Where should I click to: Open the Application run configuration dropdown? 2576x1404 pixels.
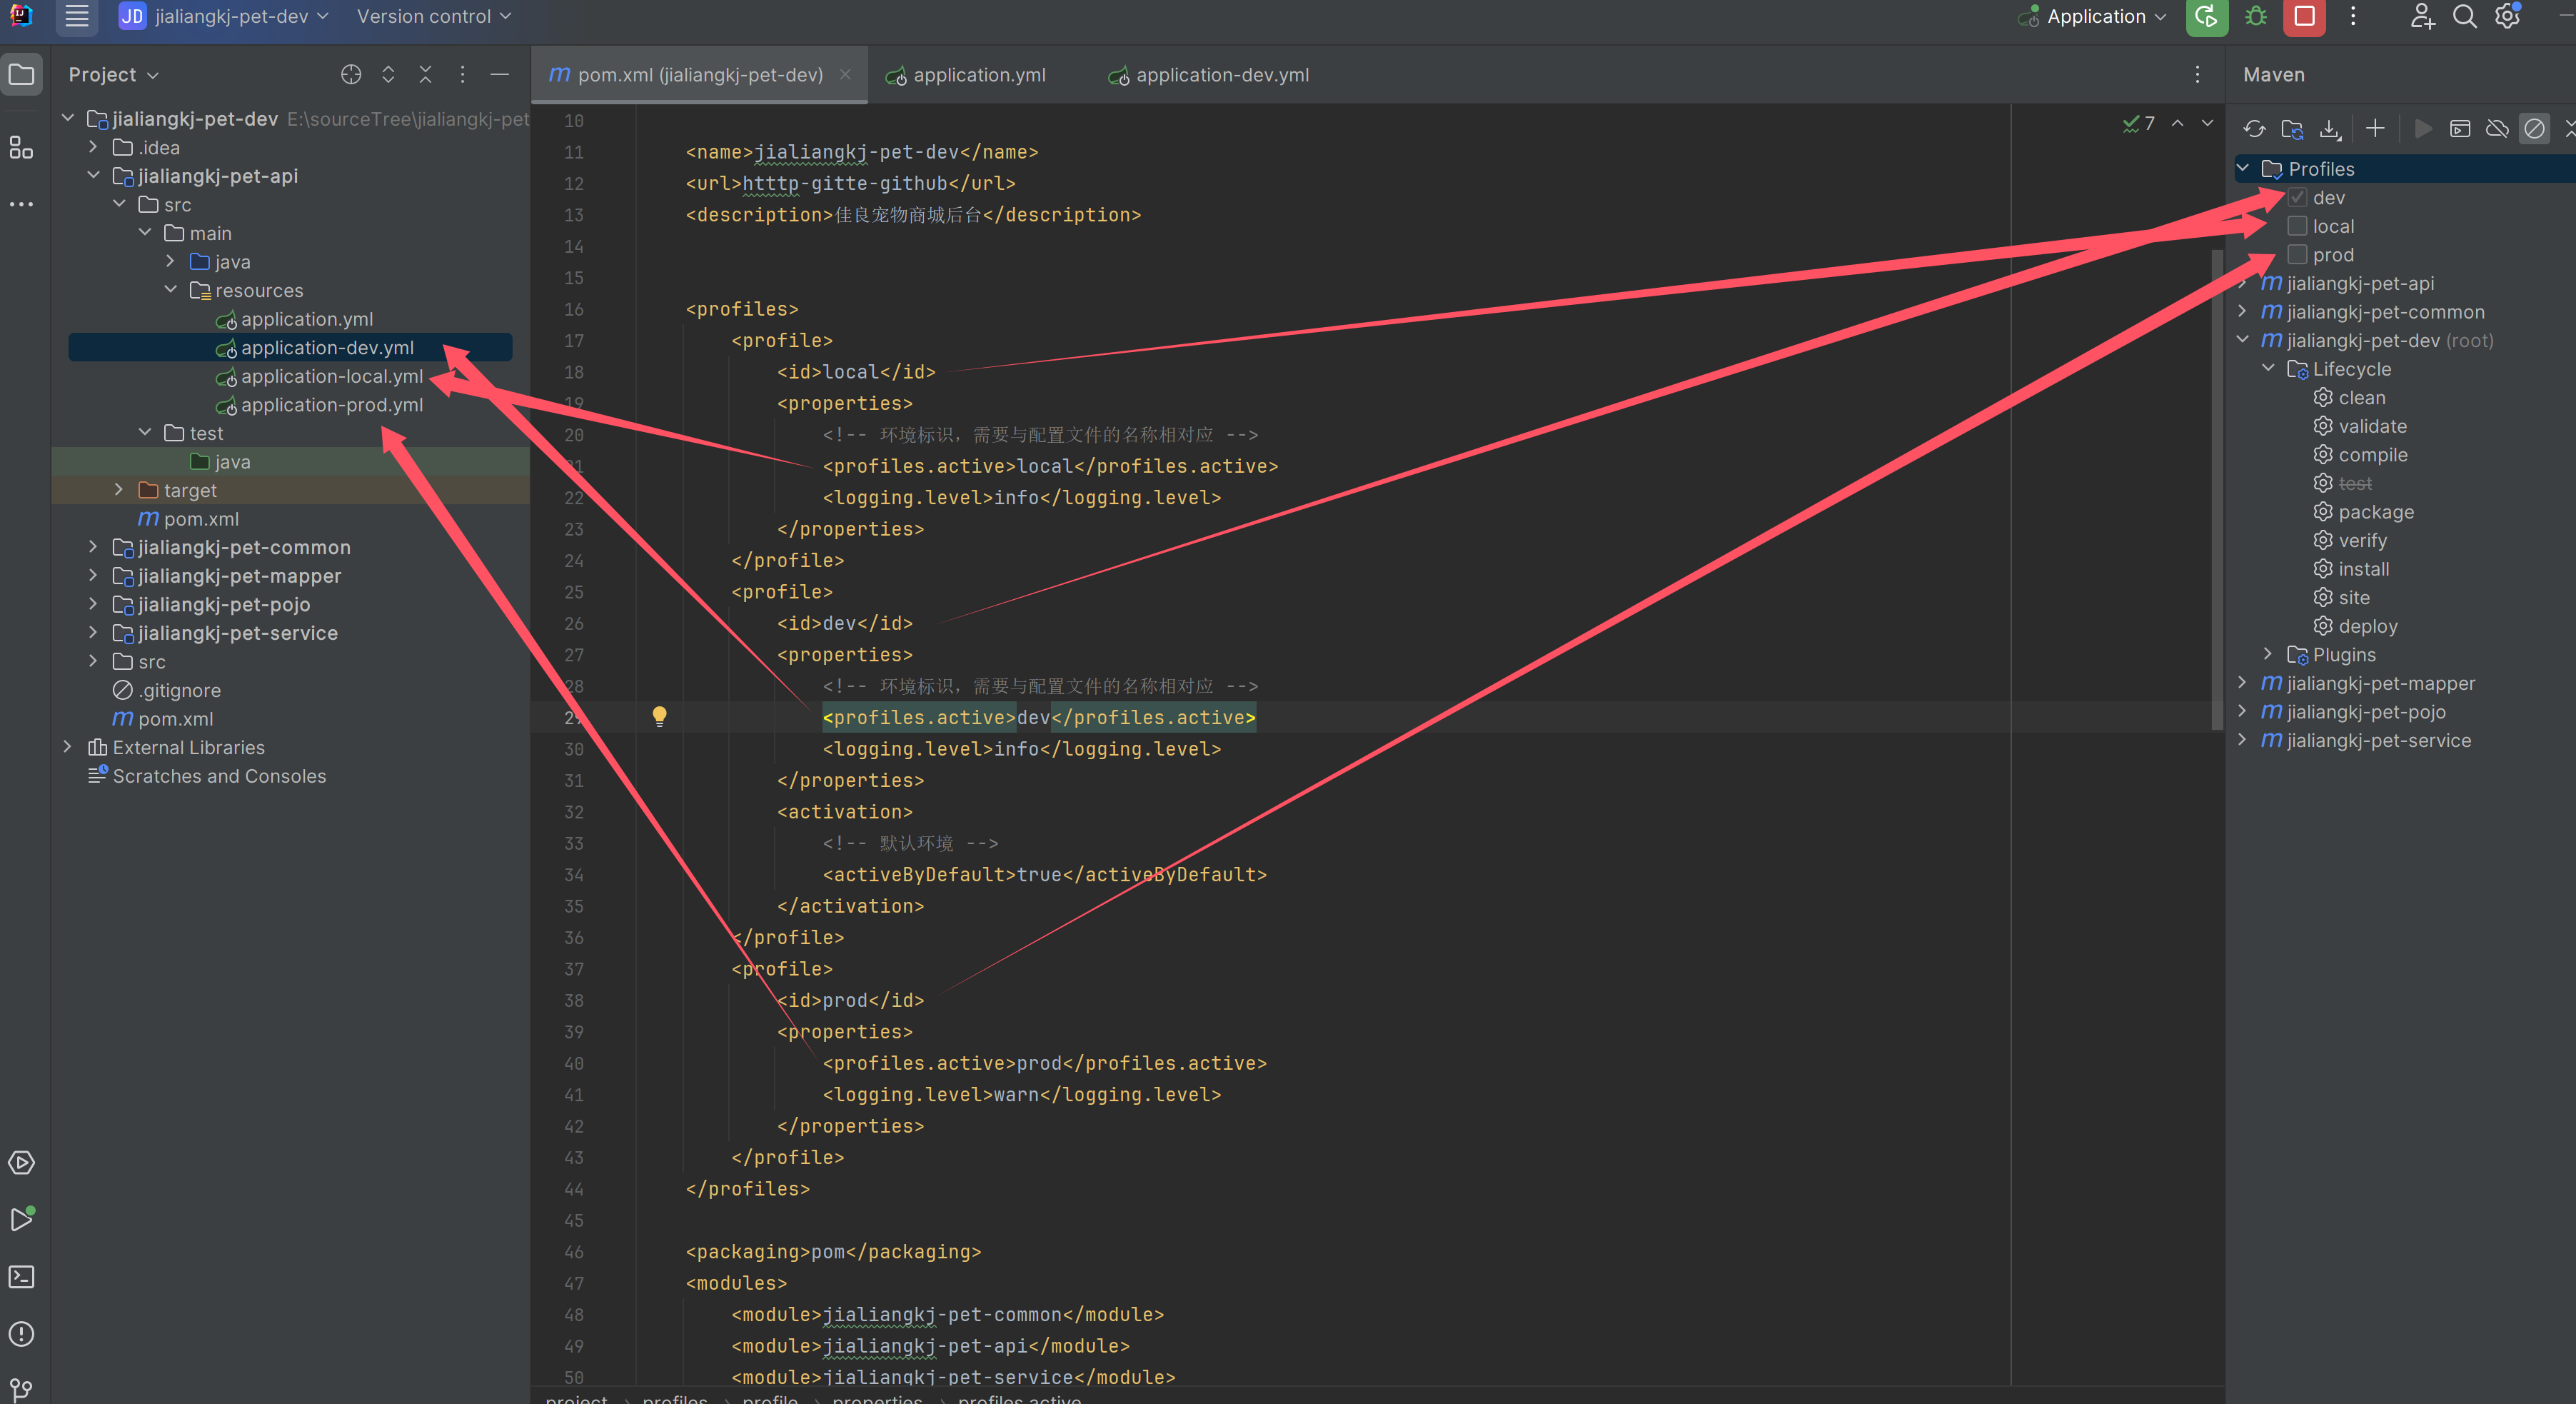2092,17
